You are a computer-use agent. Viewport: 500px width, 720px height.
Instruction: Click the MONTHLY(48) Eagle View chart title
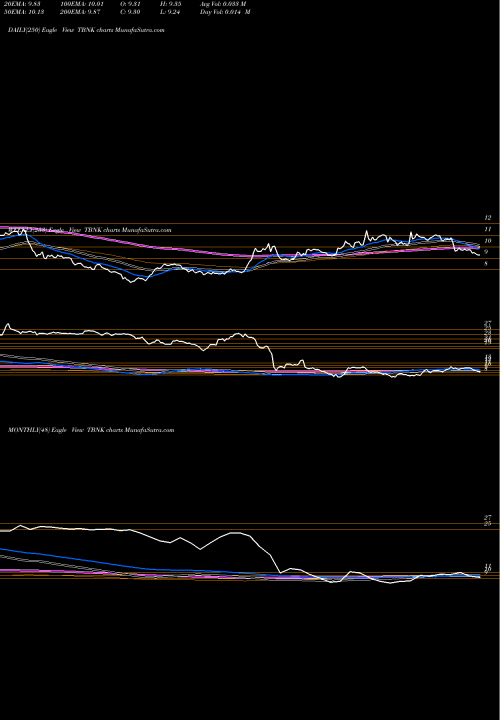(x=91, y=430)
